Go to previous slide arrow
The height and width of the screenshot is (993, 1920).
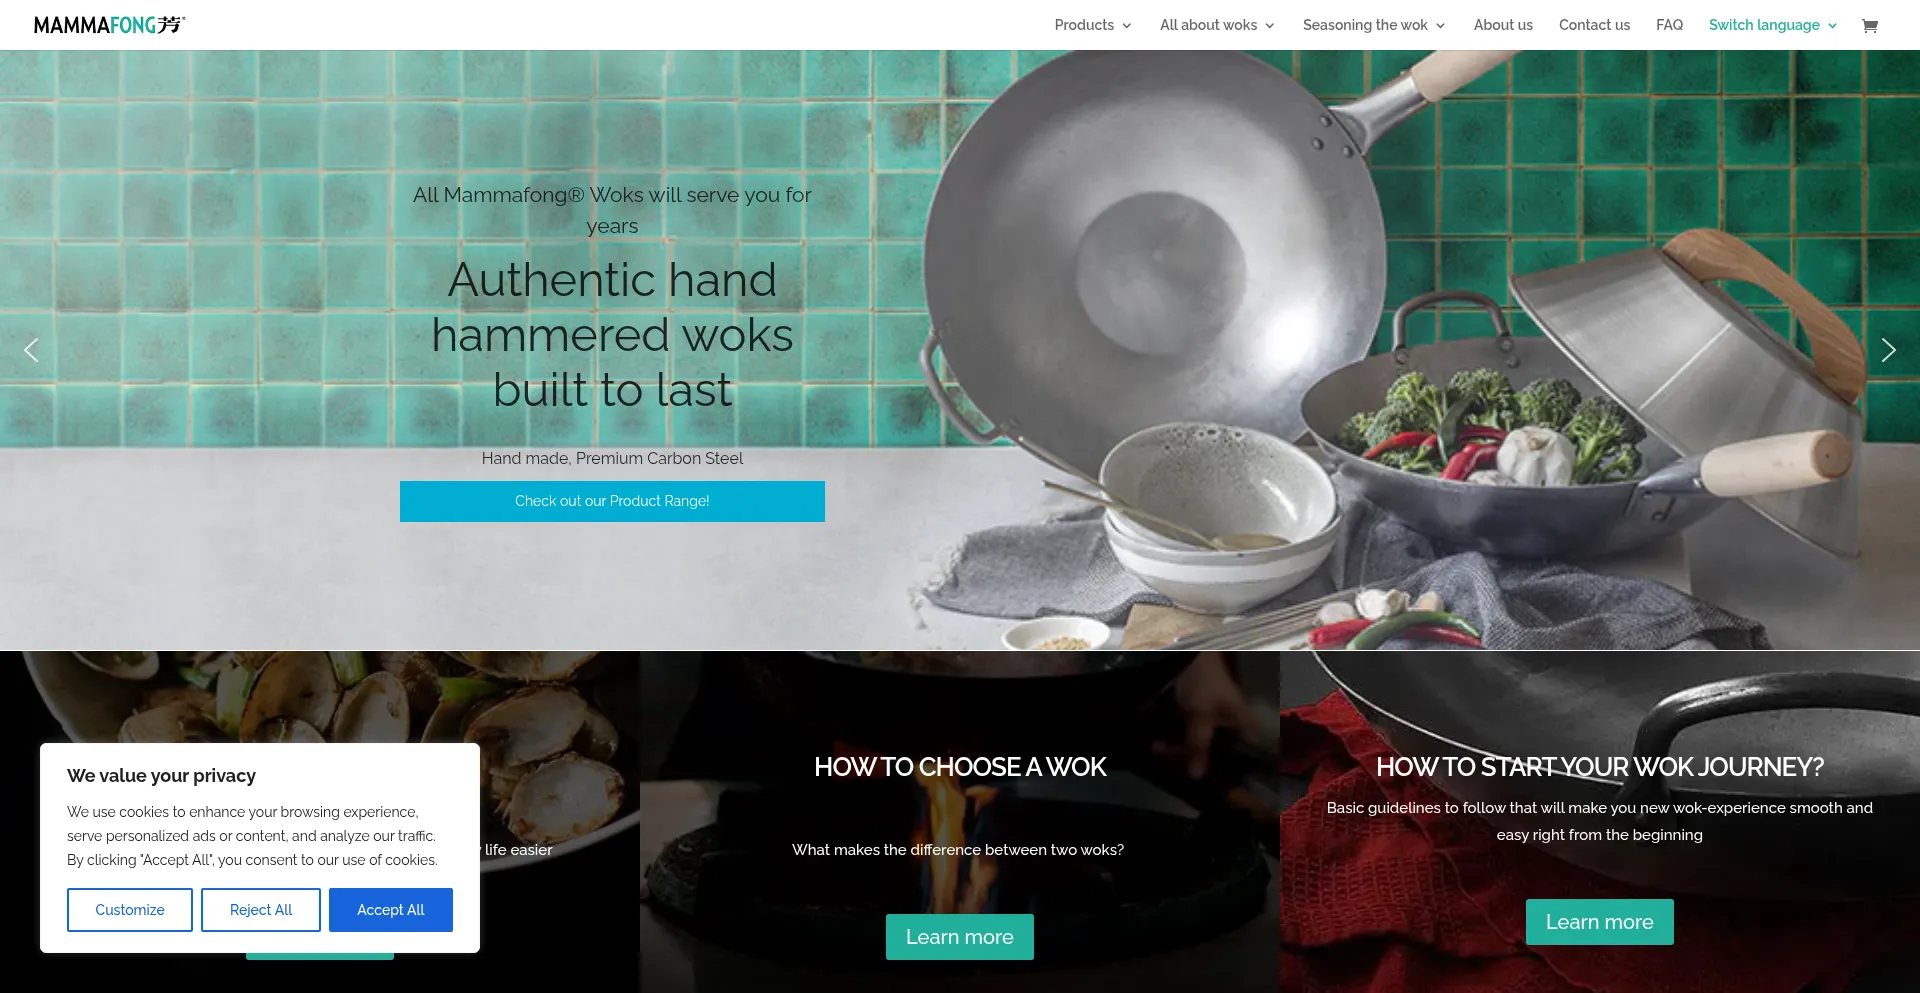[31, 350]
